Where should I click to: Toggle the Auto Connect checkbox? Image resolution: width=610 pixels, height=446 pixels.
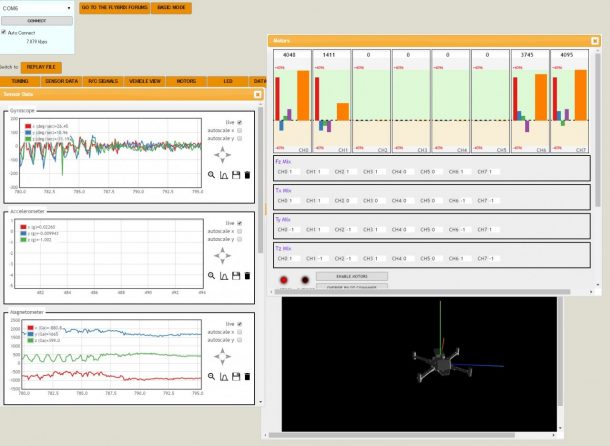pos(4,32)
